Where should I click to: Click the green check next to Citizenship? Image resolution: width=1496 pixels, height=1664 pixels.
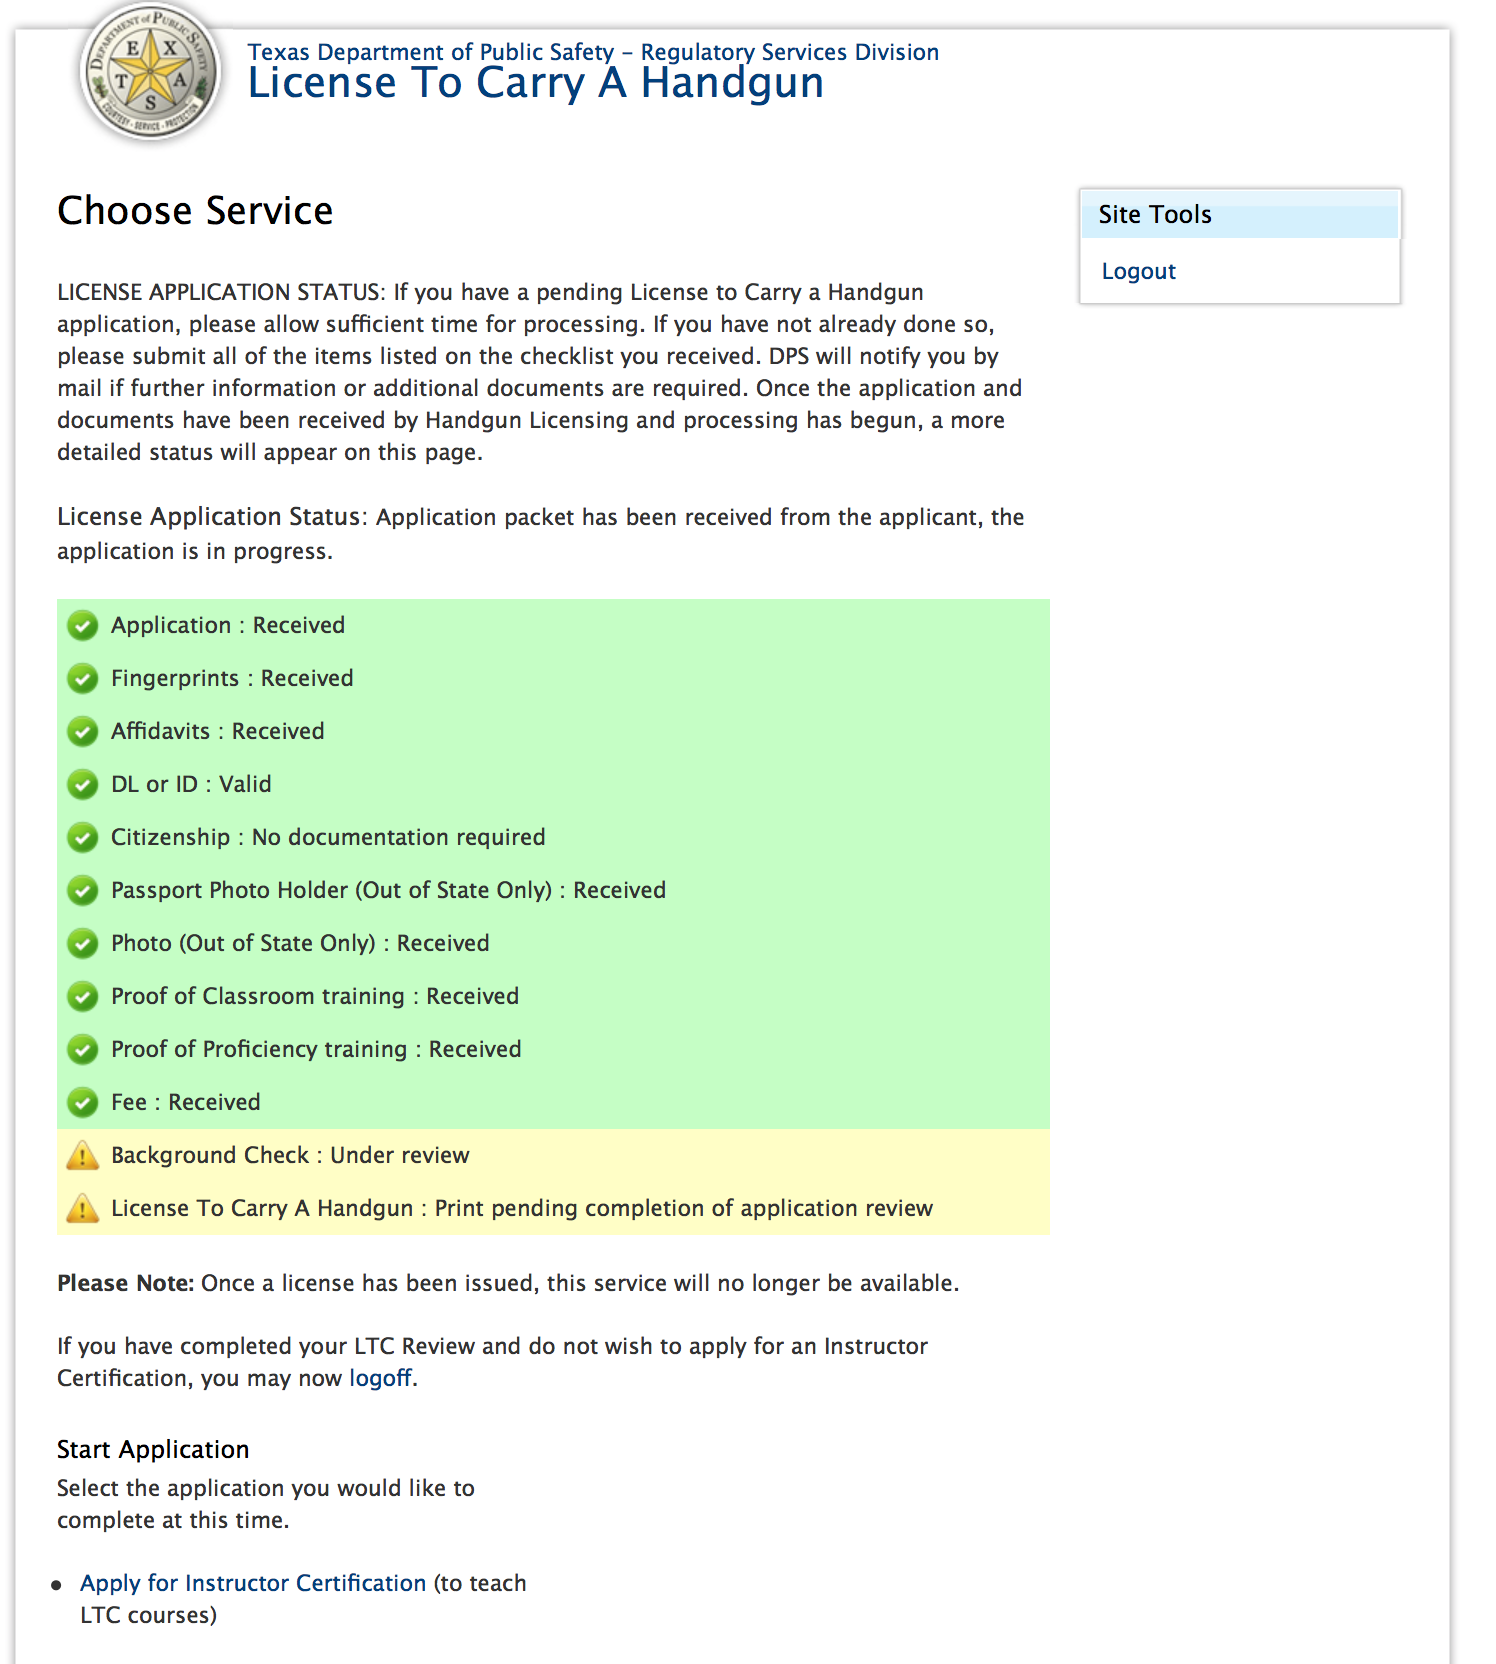click(82, 838)
